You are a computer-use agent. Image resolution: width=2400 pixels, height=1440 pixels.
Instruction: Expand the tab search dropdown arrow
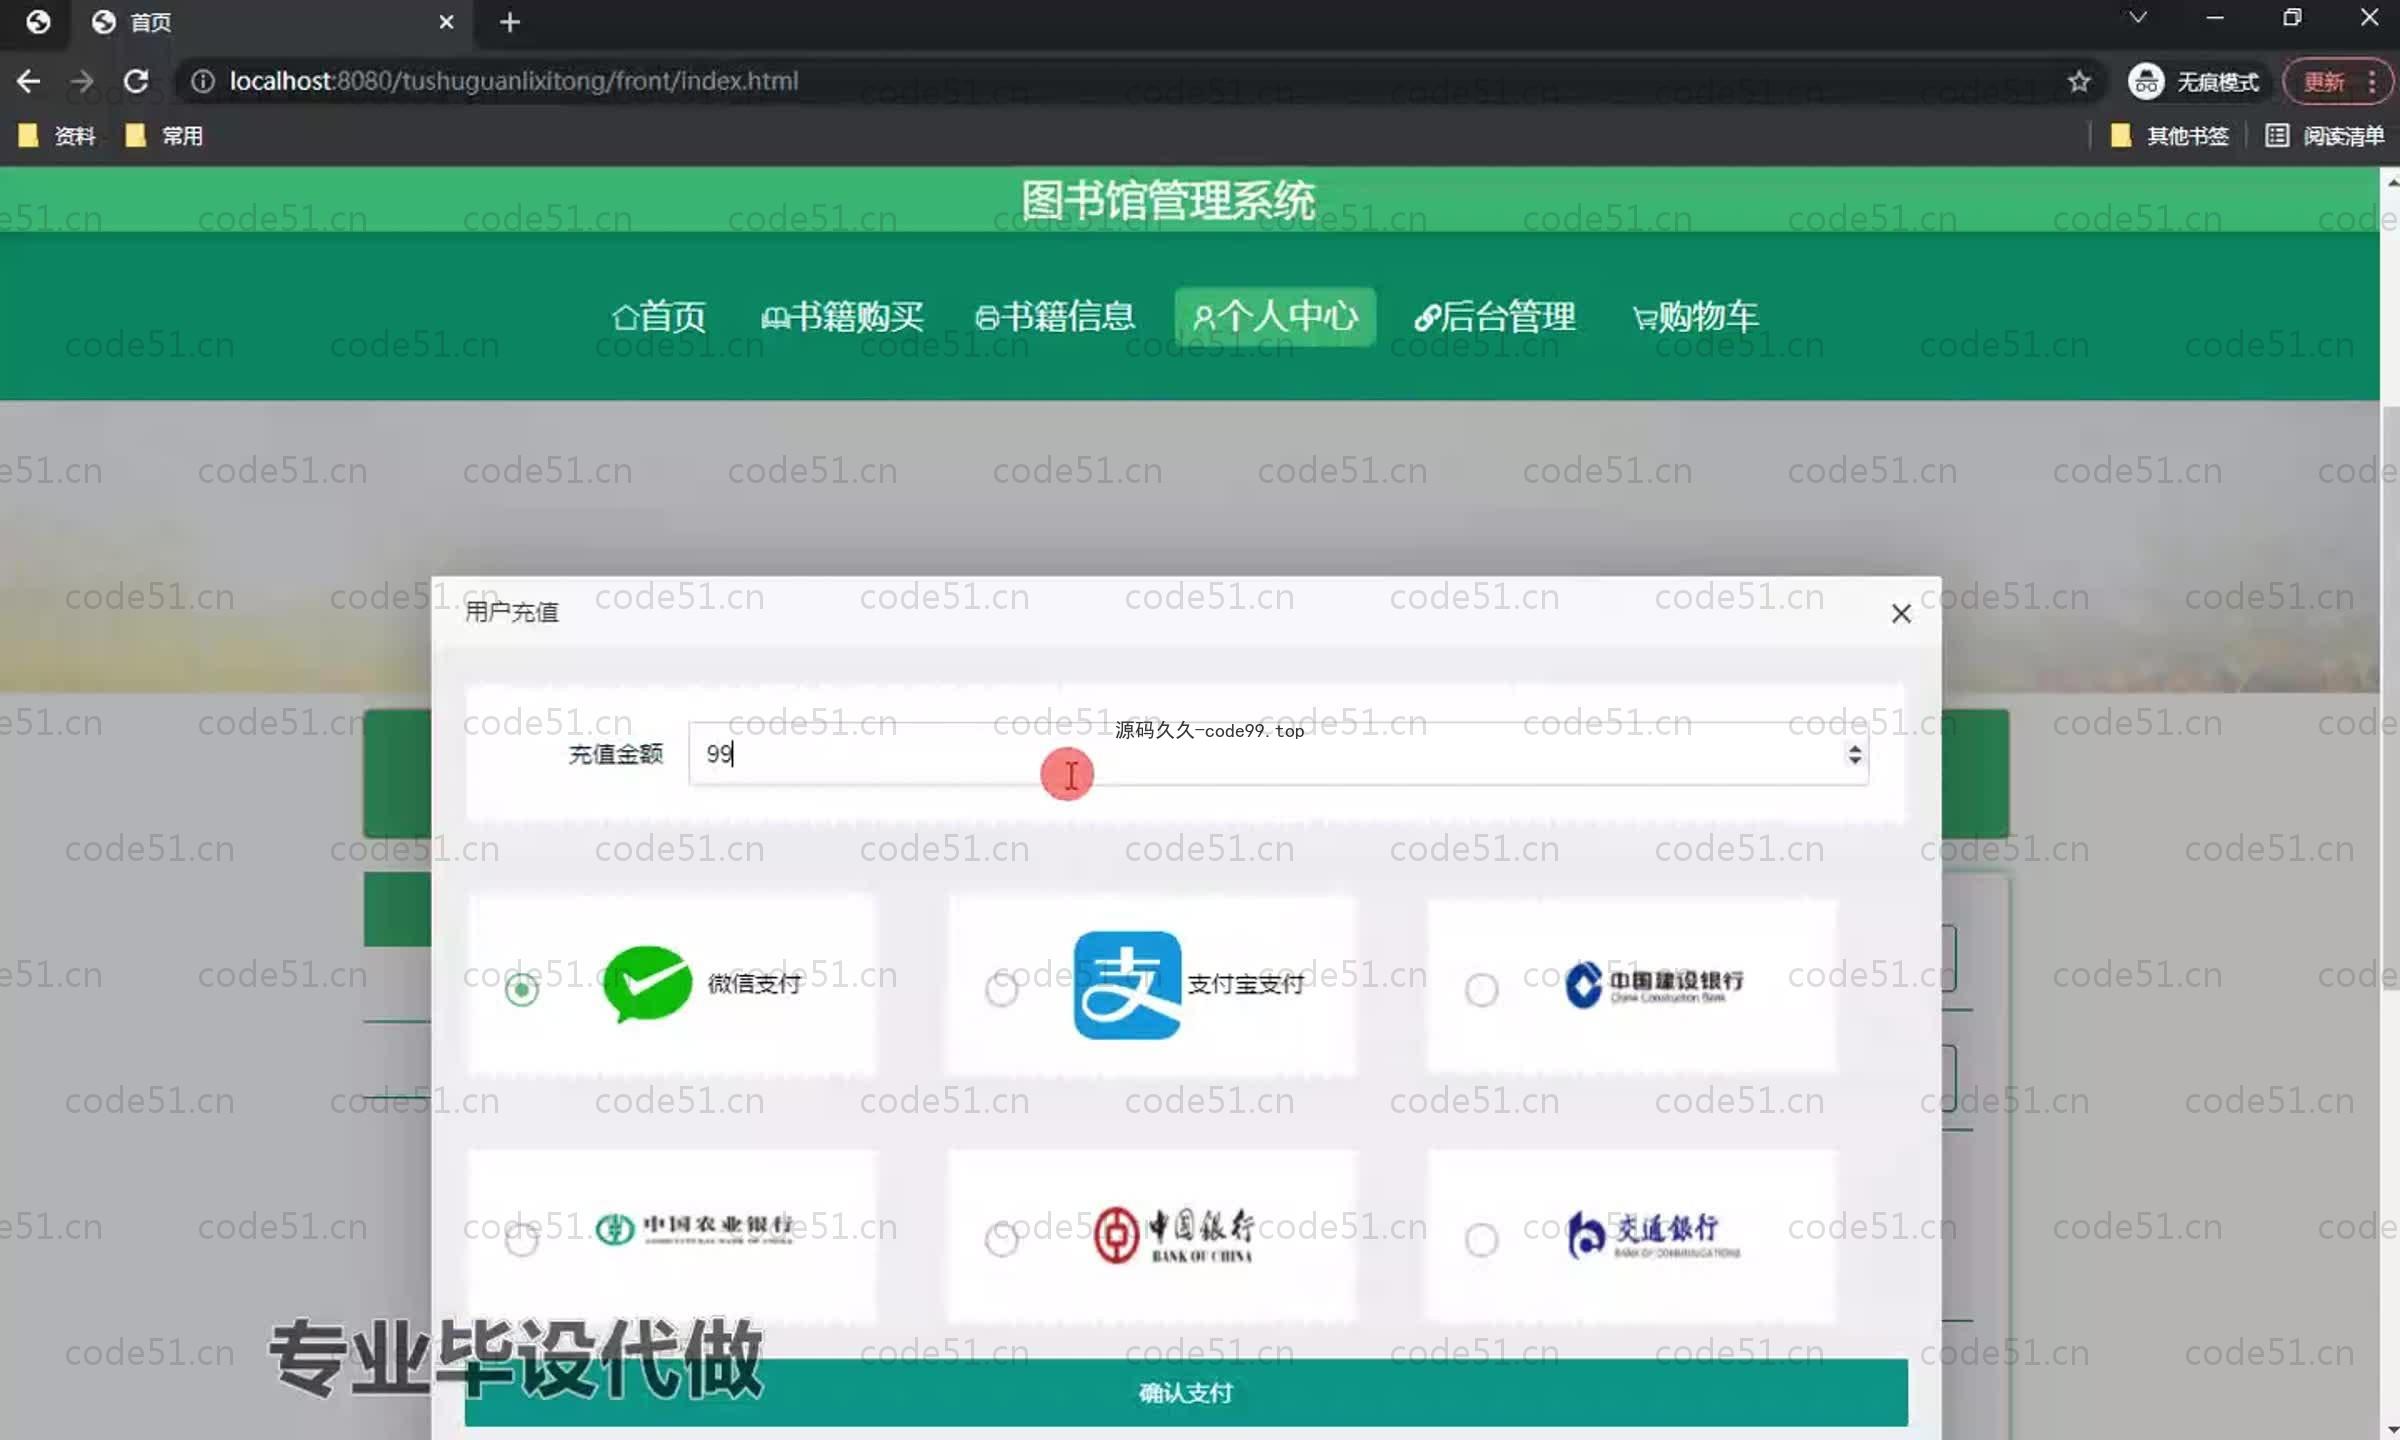coord(2137,18)
